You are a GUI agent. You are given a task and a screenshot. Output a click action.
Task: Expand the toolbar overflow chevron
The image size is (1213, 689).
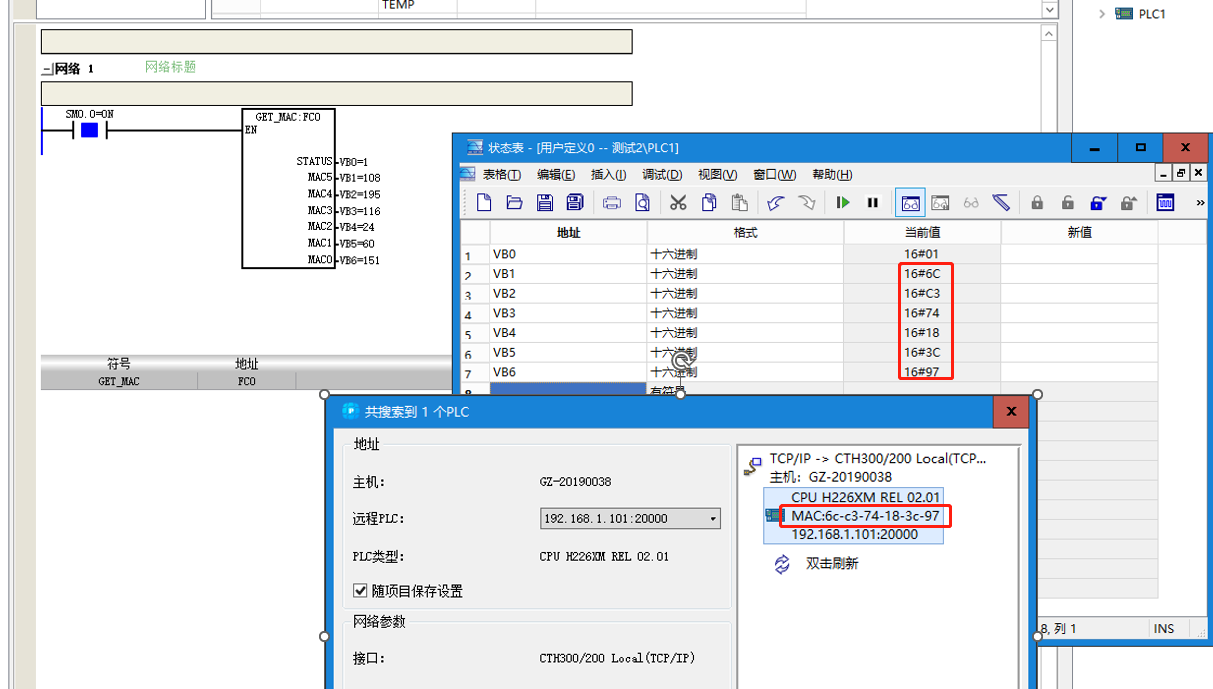pyautogui.click(x=1200, y=203)
